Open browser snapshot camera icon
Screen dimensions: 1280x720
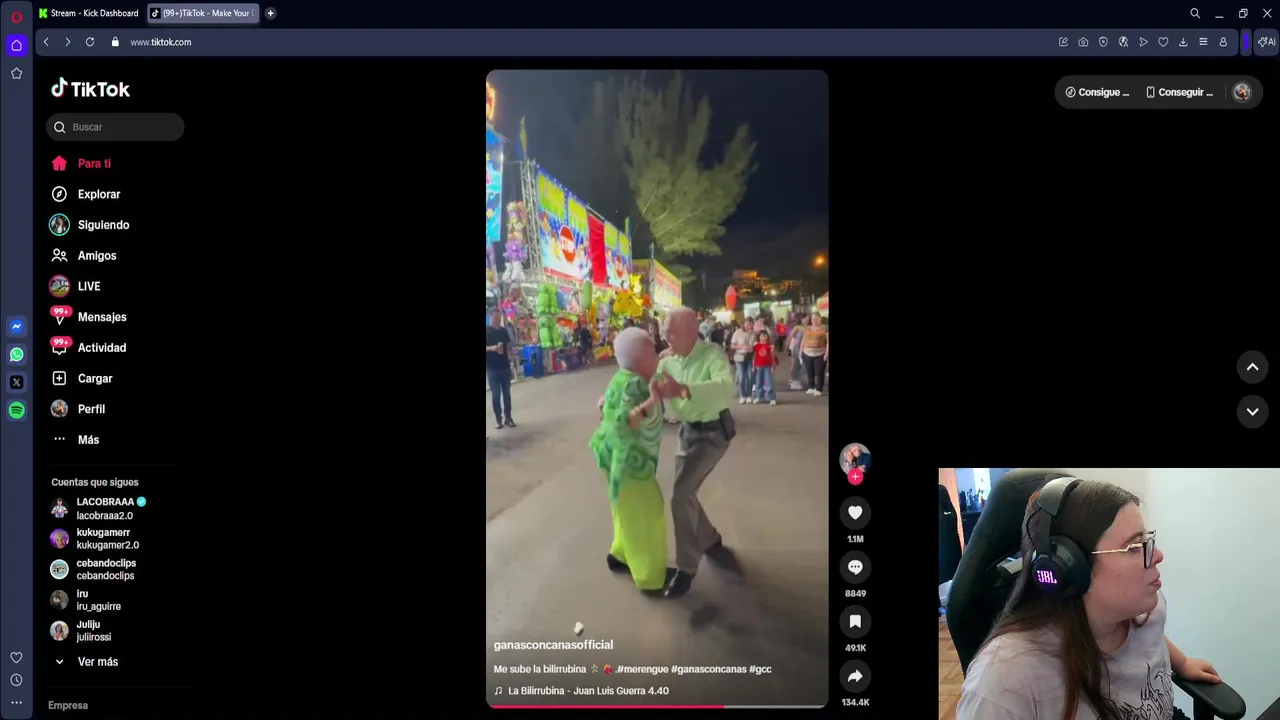[x=1083, y=42]
